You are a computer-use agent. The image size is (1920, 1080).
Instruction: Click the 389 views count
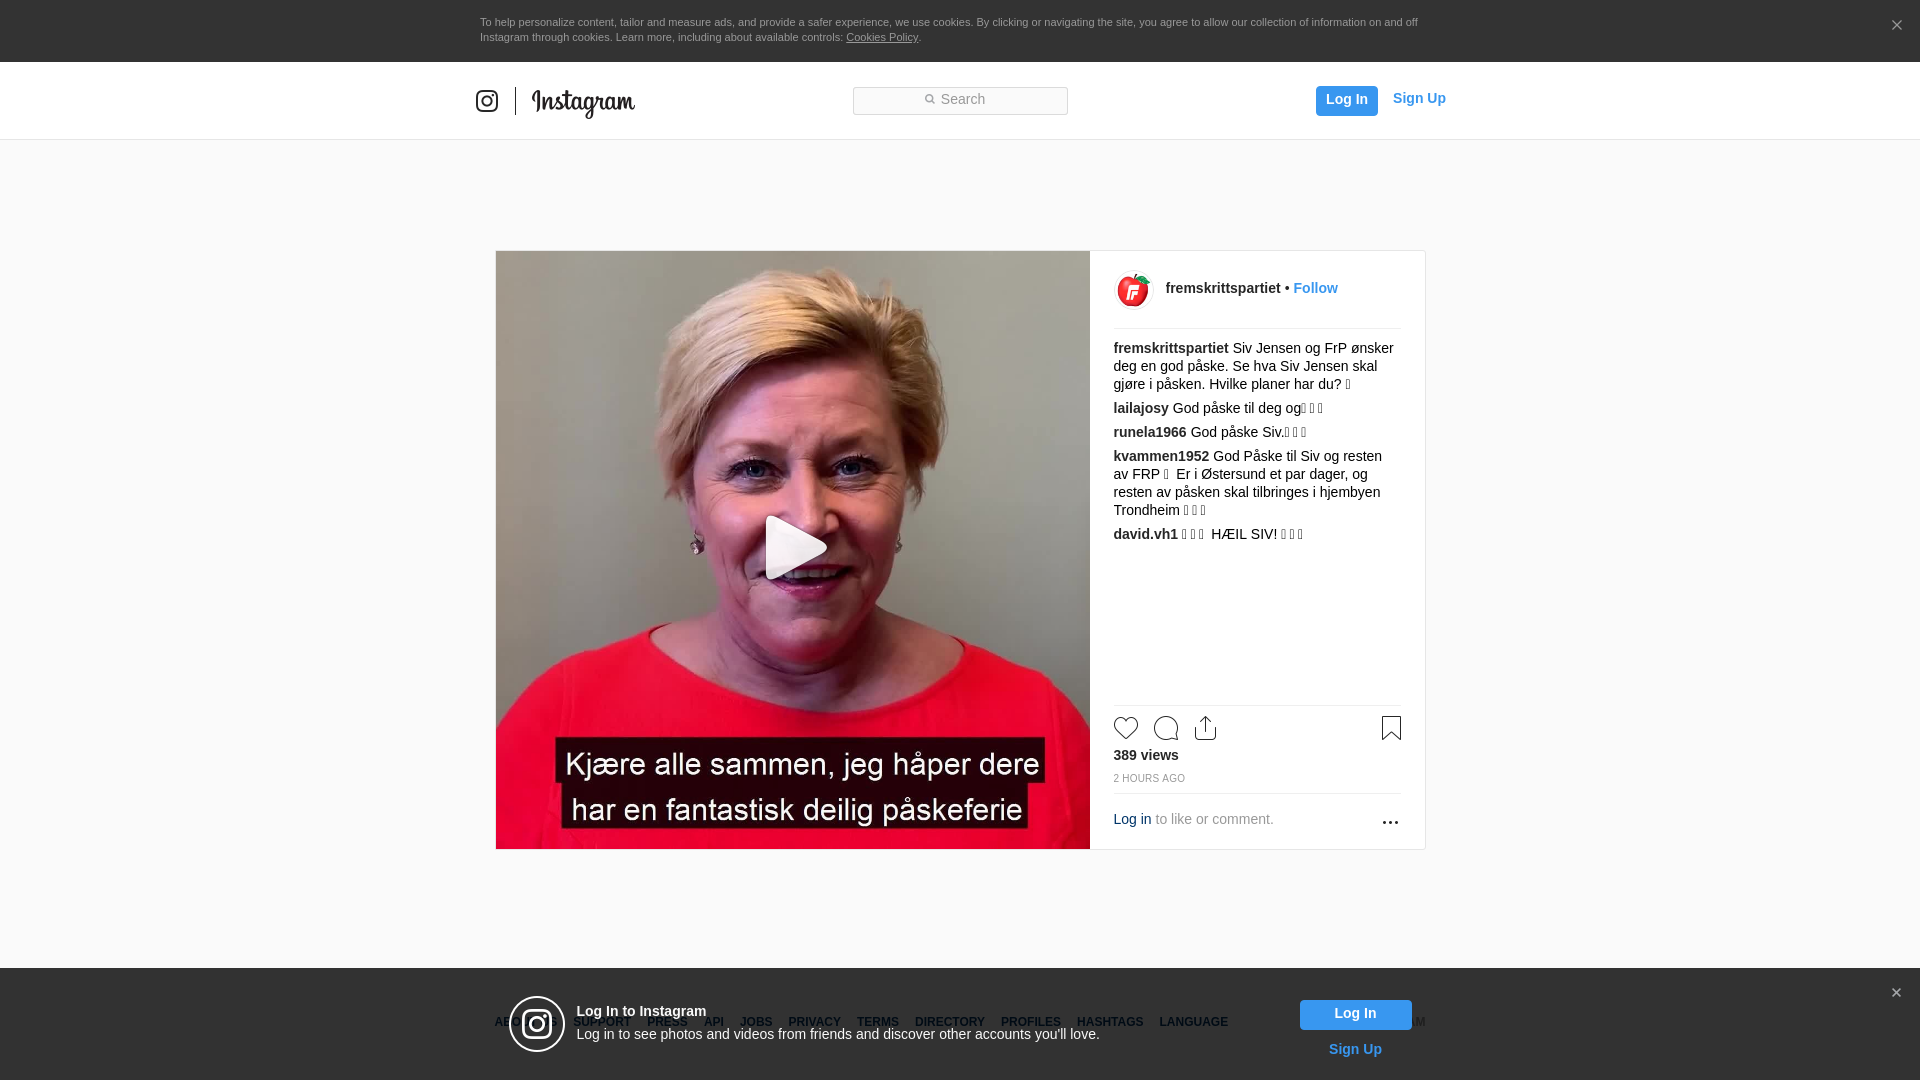(1146, 755)
